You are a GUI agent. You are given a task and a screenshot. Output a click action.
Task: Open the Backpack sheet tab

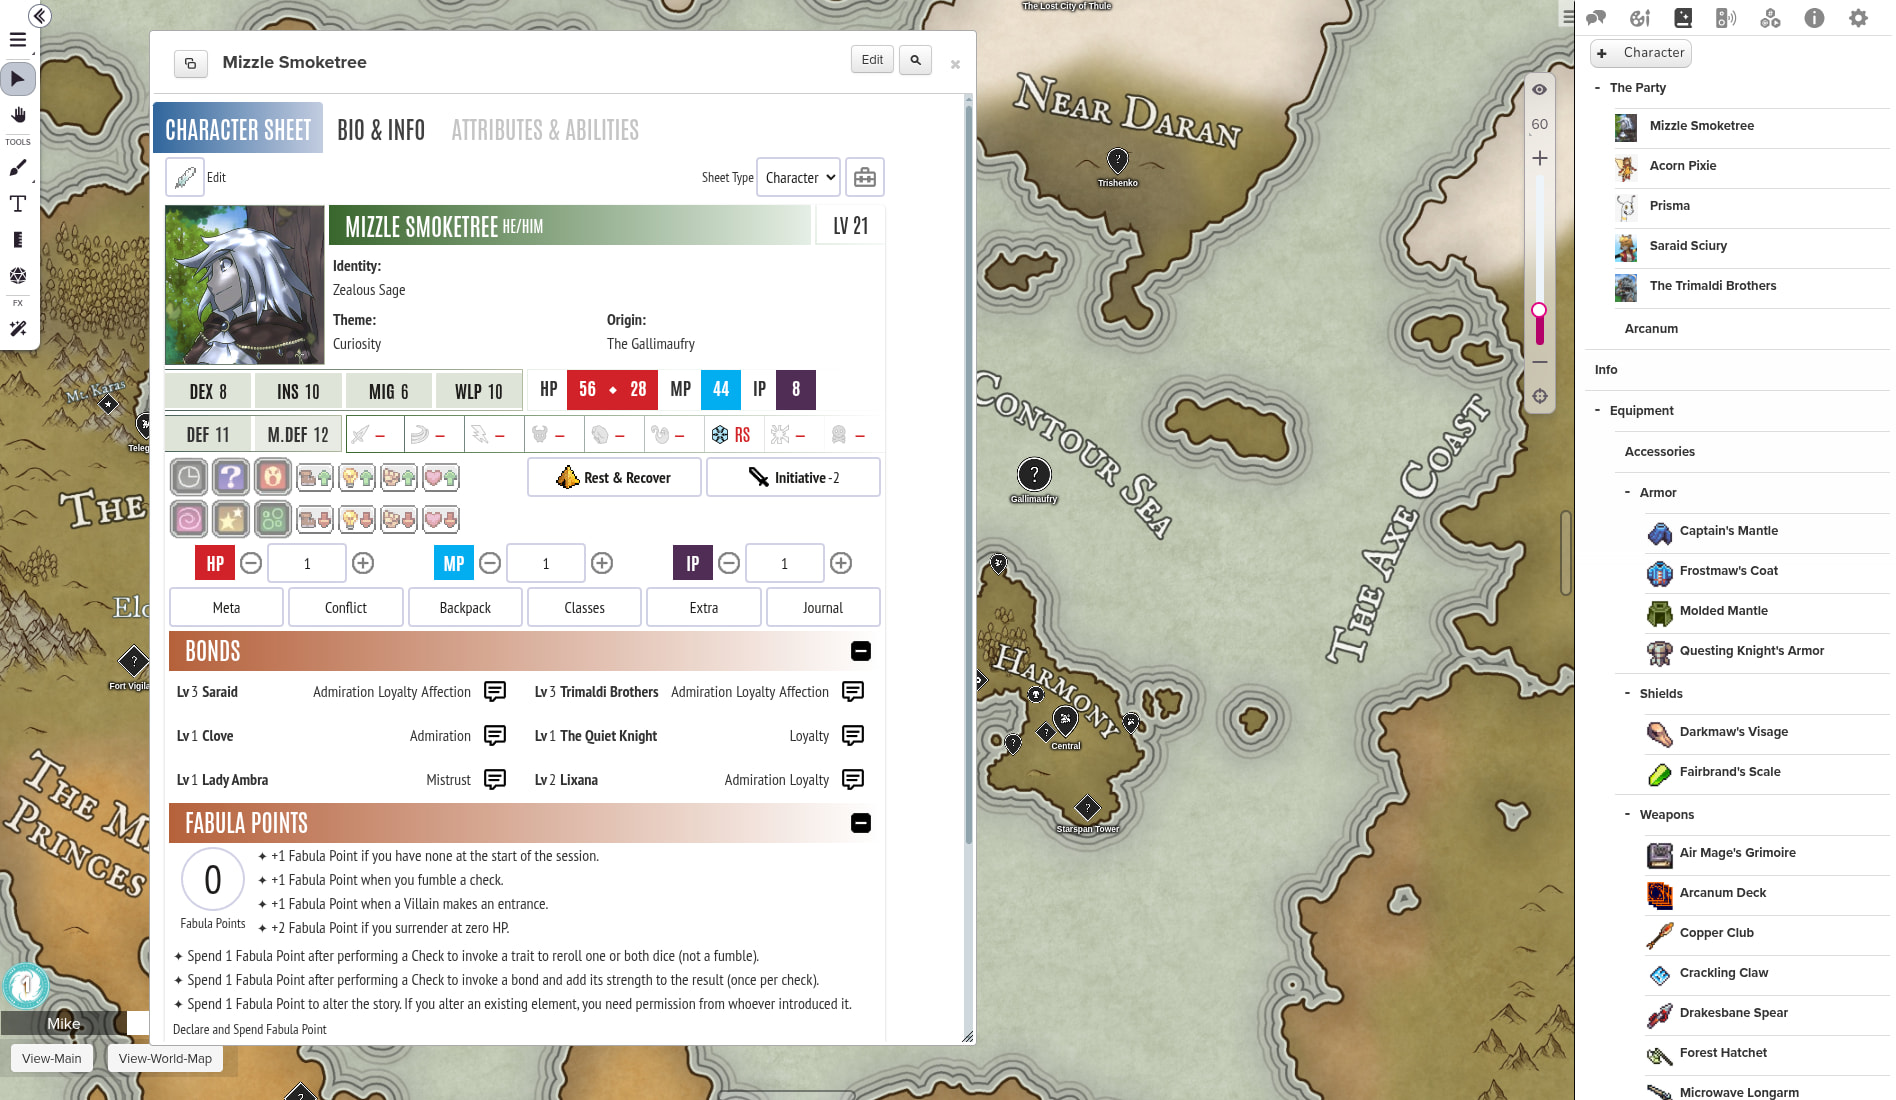pyautogui.click(x=465, y=608)
